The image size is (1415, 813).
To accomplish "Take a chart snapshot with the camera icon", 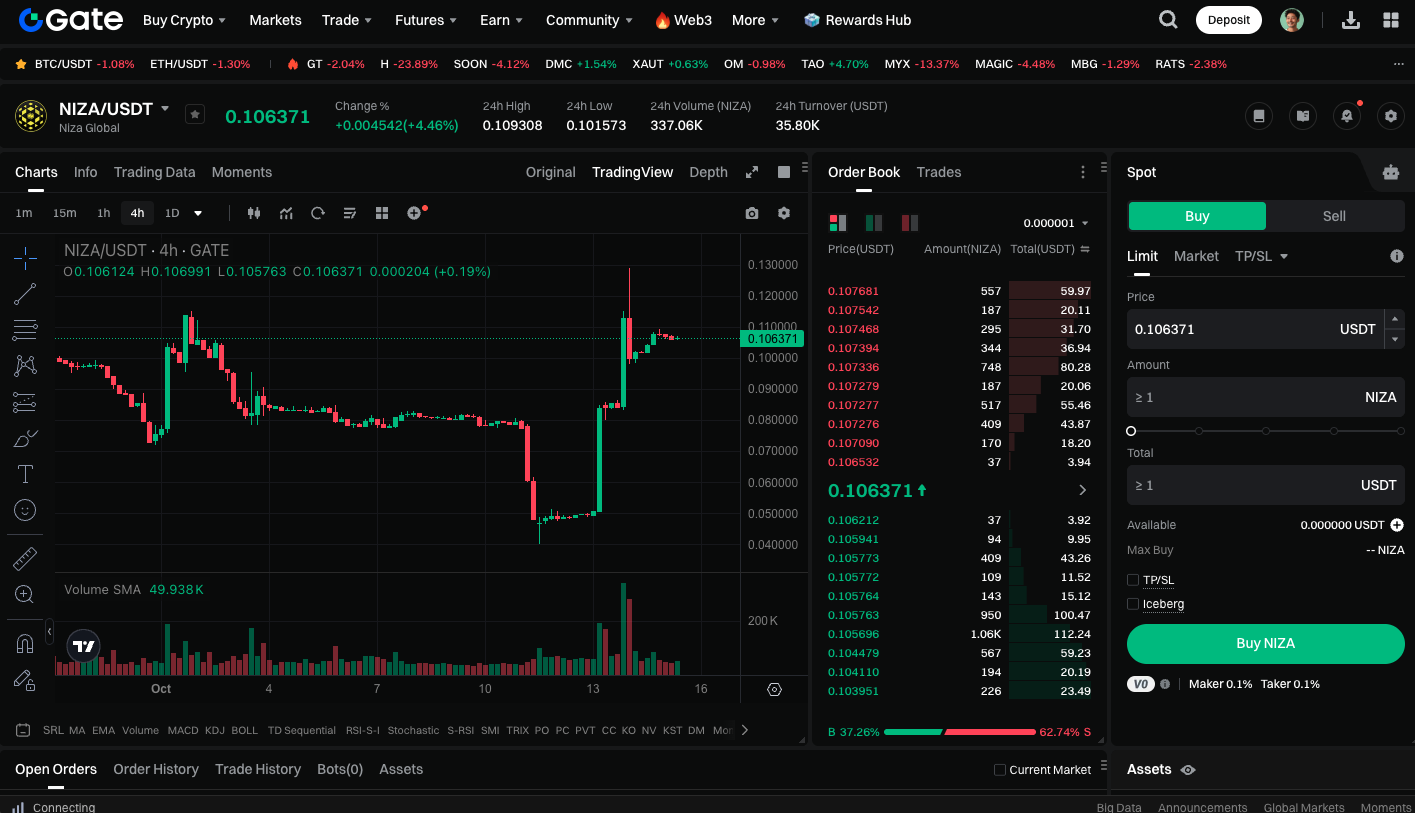I will pos(752,213).
